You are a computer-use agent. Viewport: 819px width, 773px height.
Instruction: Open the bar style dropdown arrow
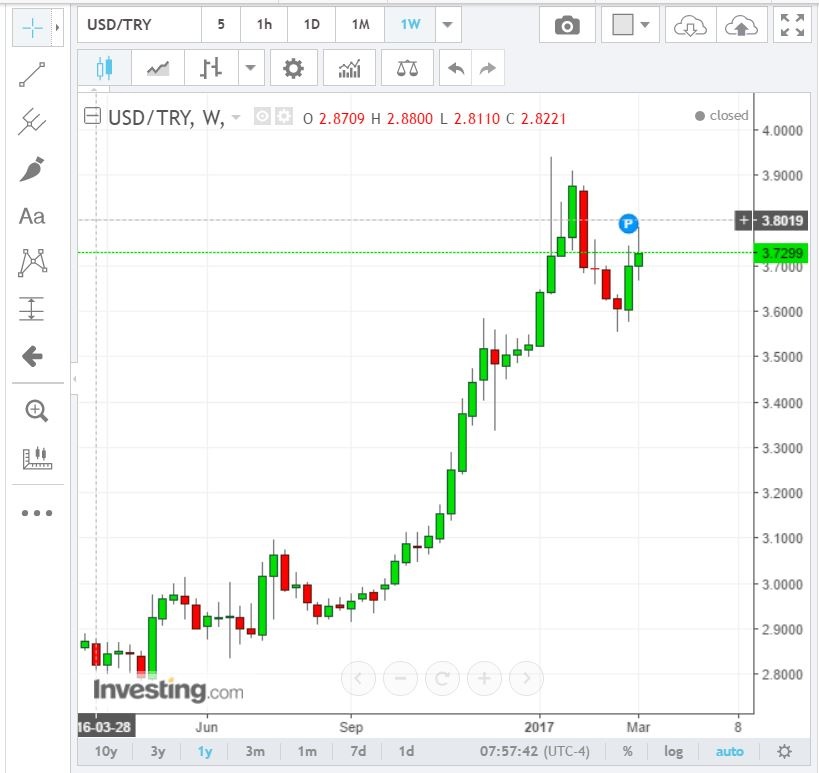click(249, 69)
